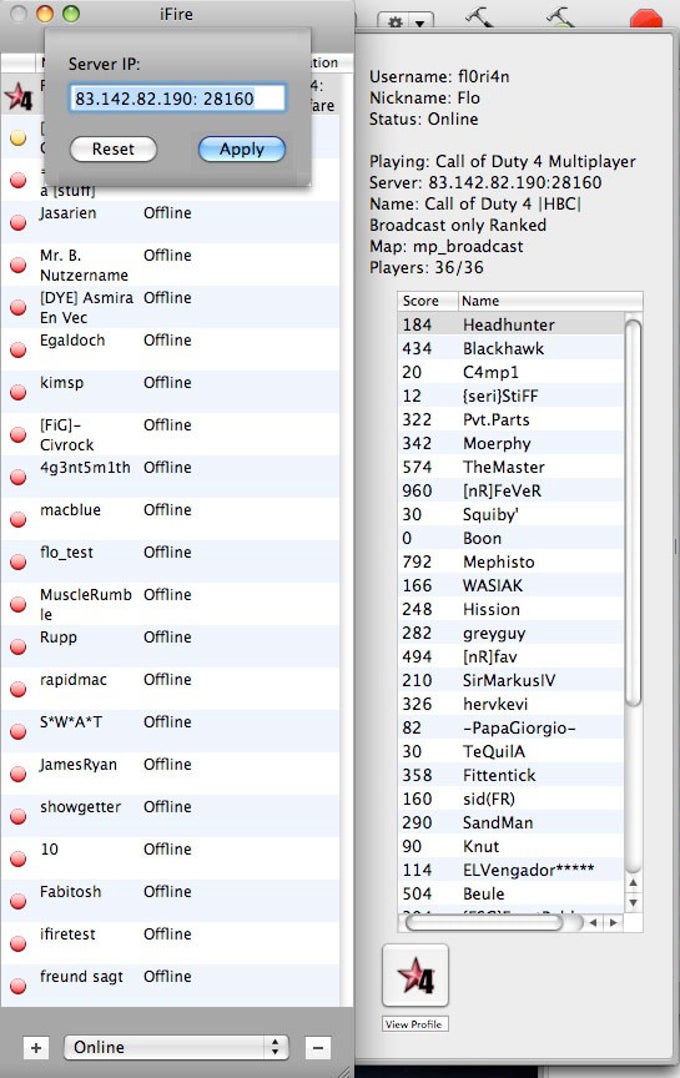Click the red status dot next to freund sagt
The image size is (680, 1078).
18,987
